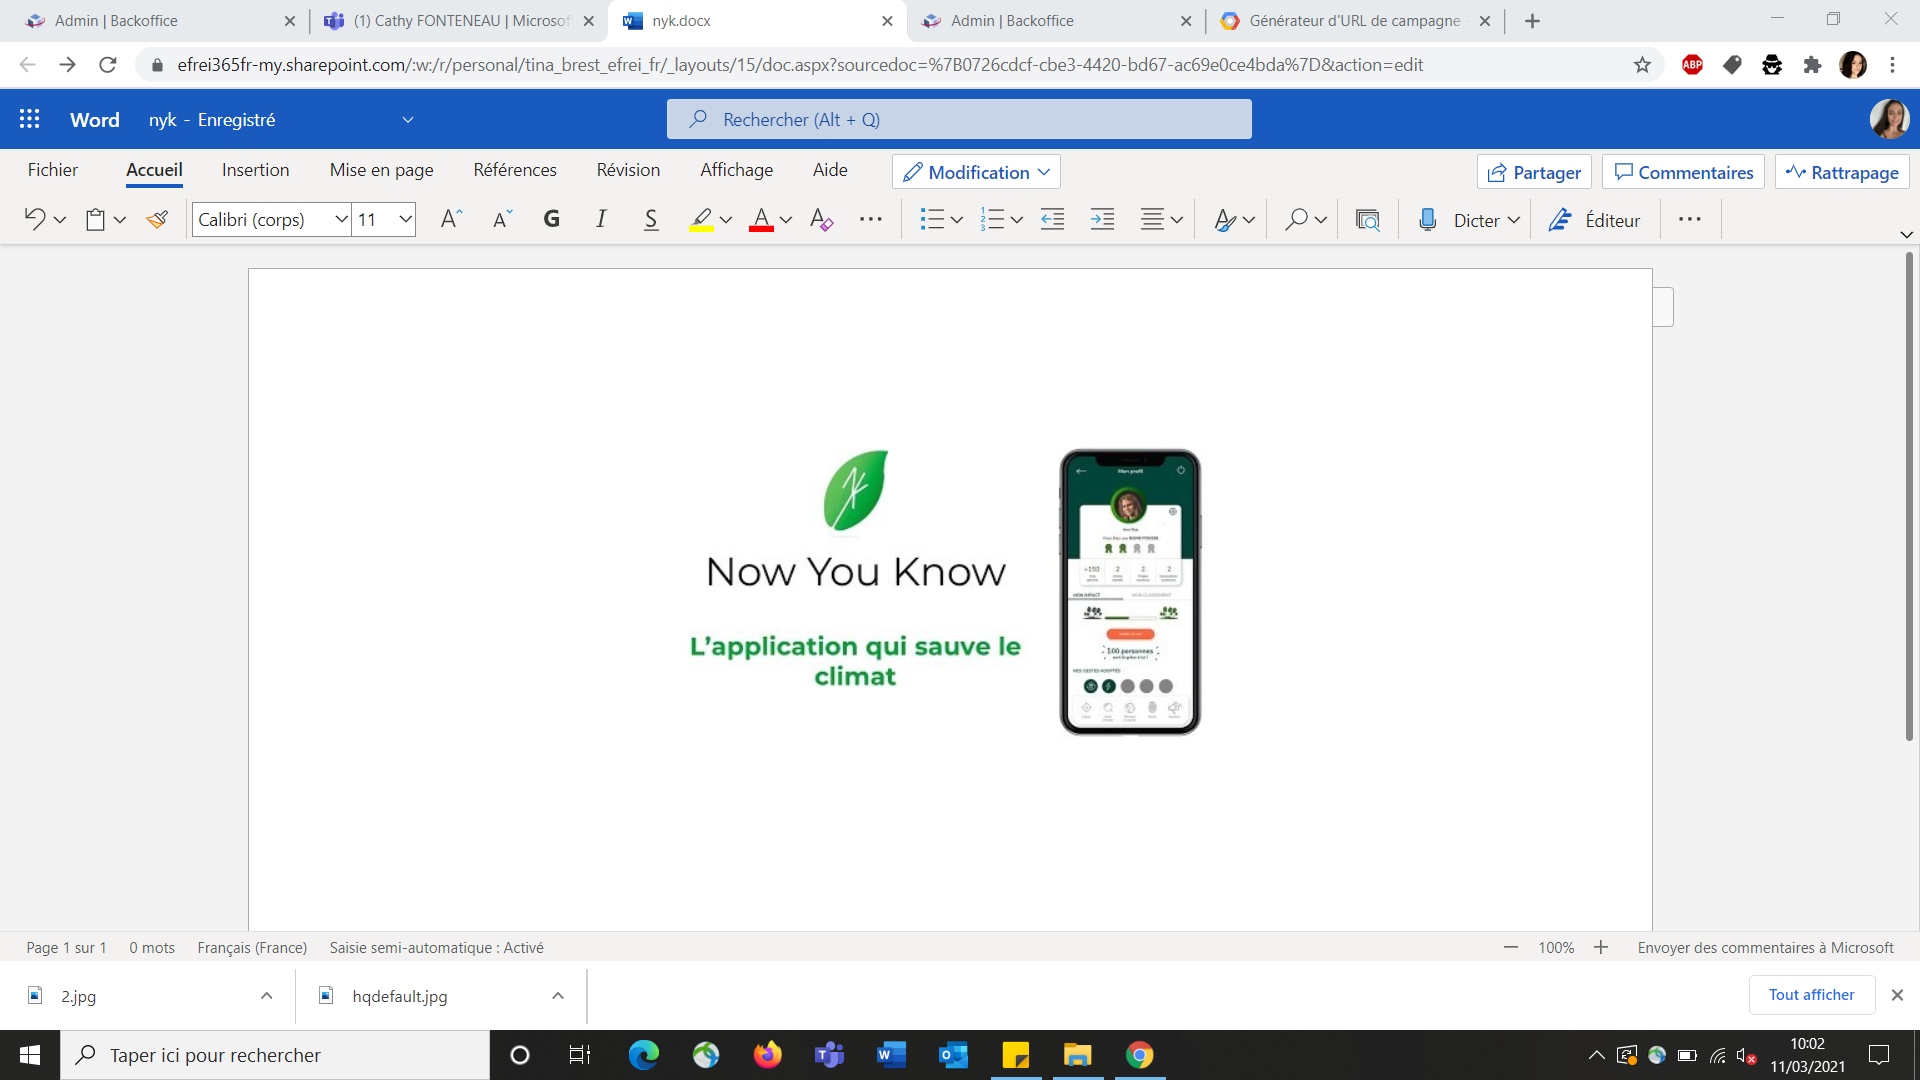Viewport: 1920px width, 1080px height.
Task: Open the Éditeur proofing tool
Action: 1594,220
